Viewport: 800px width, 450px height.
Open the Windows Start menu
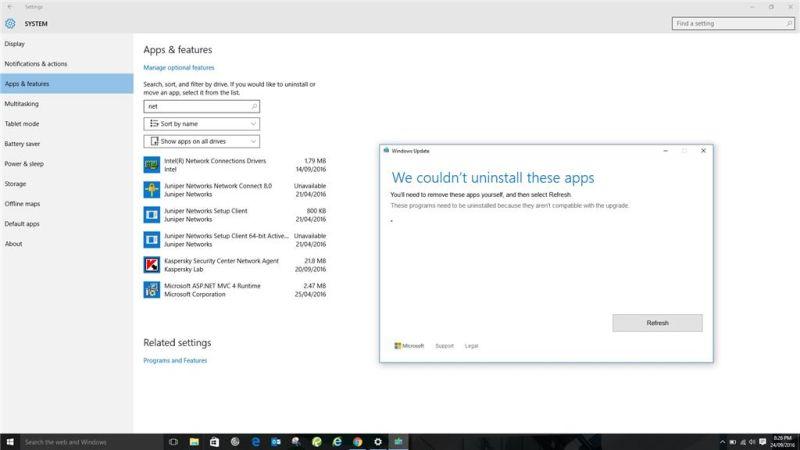10,442
